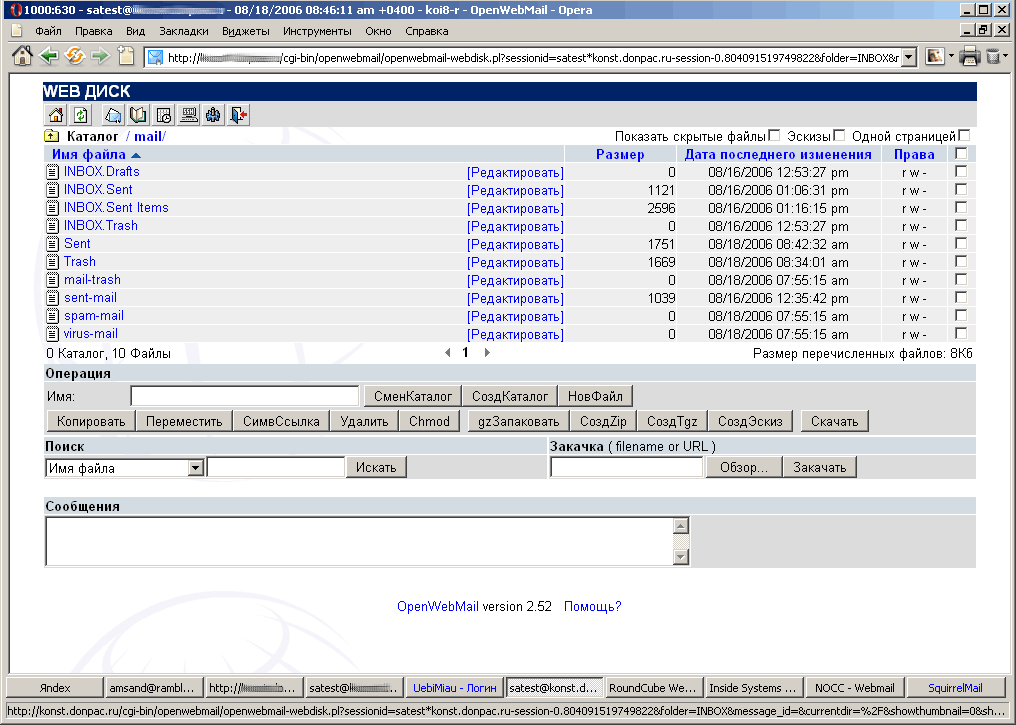Tick the checkbox for the Sent row
1016x725 pixels.
962,244
